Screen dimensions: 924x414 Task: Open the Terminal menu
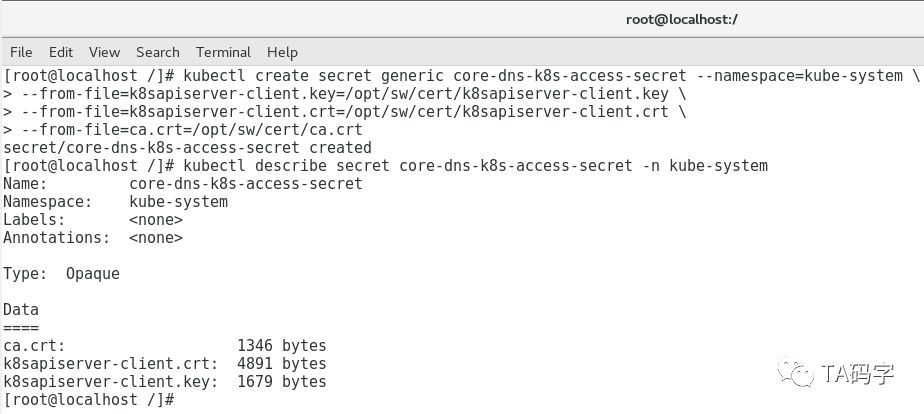[223, 52]
